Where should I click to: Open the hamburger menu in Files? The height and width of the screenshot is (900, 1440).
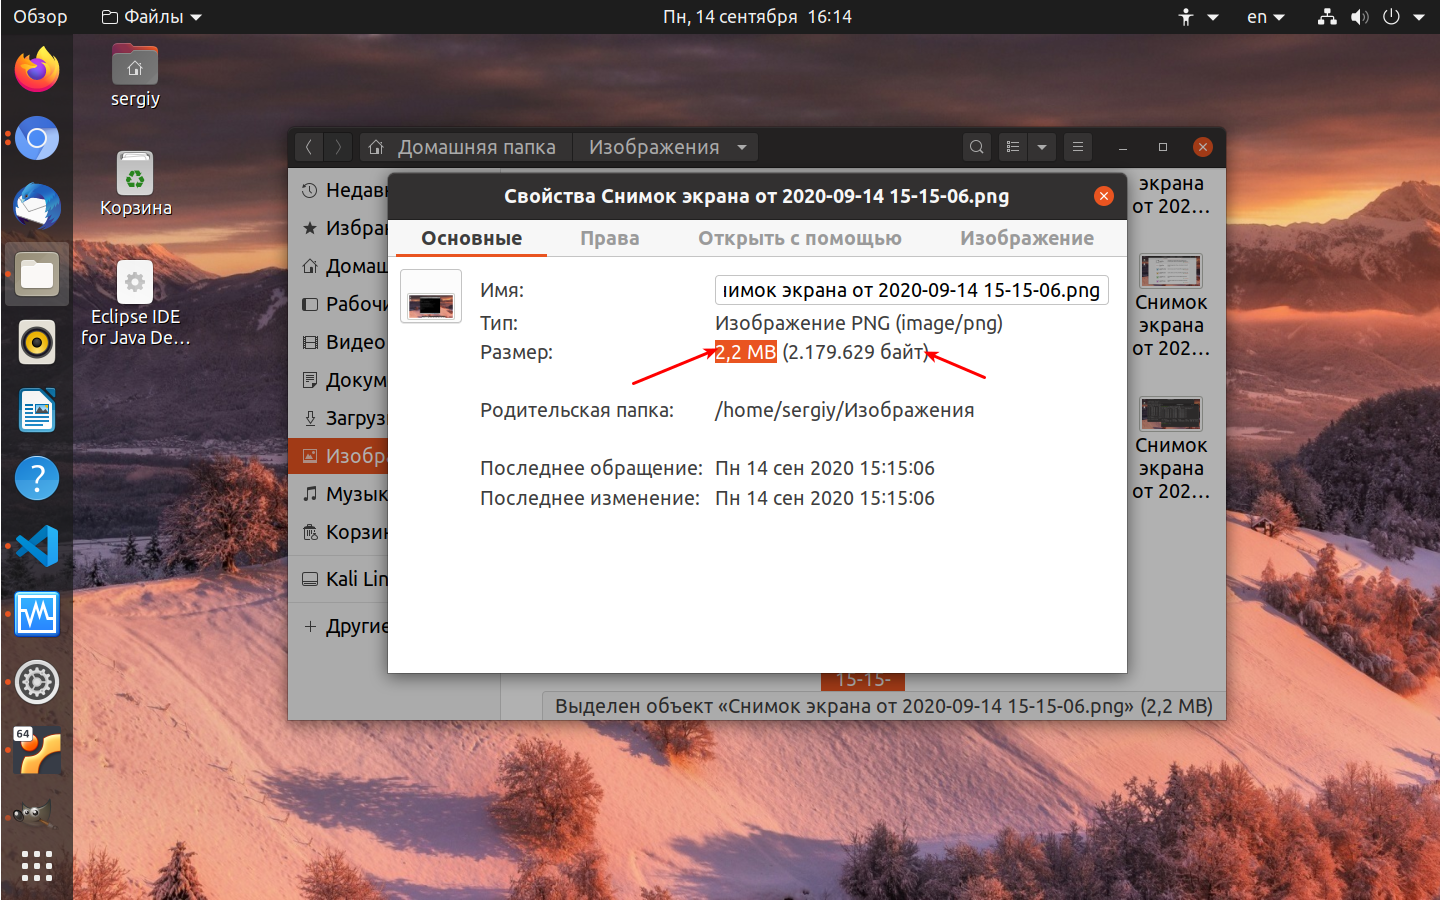tap(1078, 147)
